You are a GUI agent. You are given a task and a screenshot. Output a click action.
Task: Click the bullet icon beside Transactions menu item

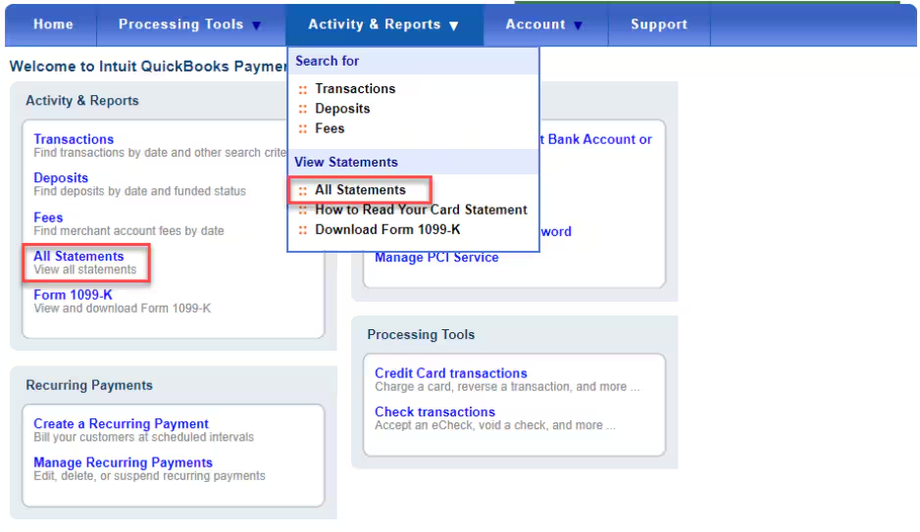[303, 90]
